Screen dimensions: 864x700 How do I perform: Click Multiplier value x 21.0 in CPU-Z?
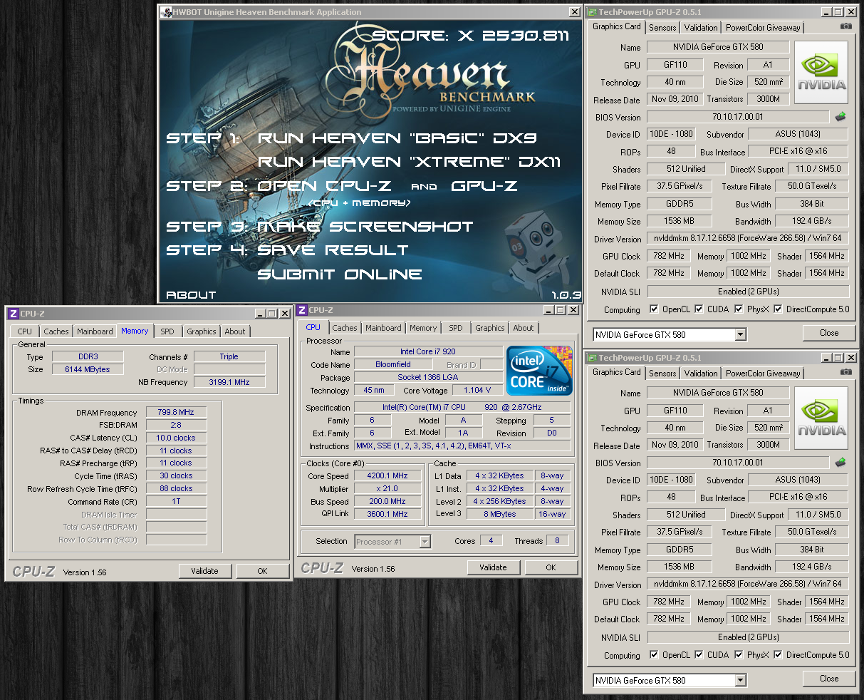pyautogui.click(x=387, y=488)
